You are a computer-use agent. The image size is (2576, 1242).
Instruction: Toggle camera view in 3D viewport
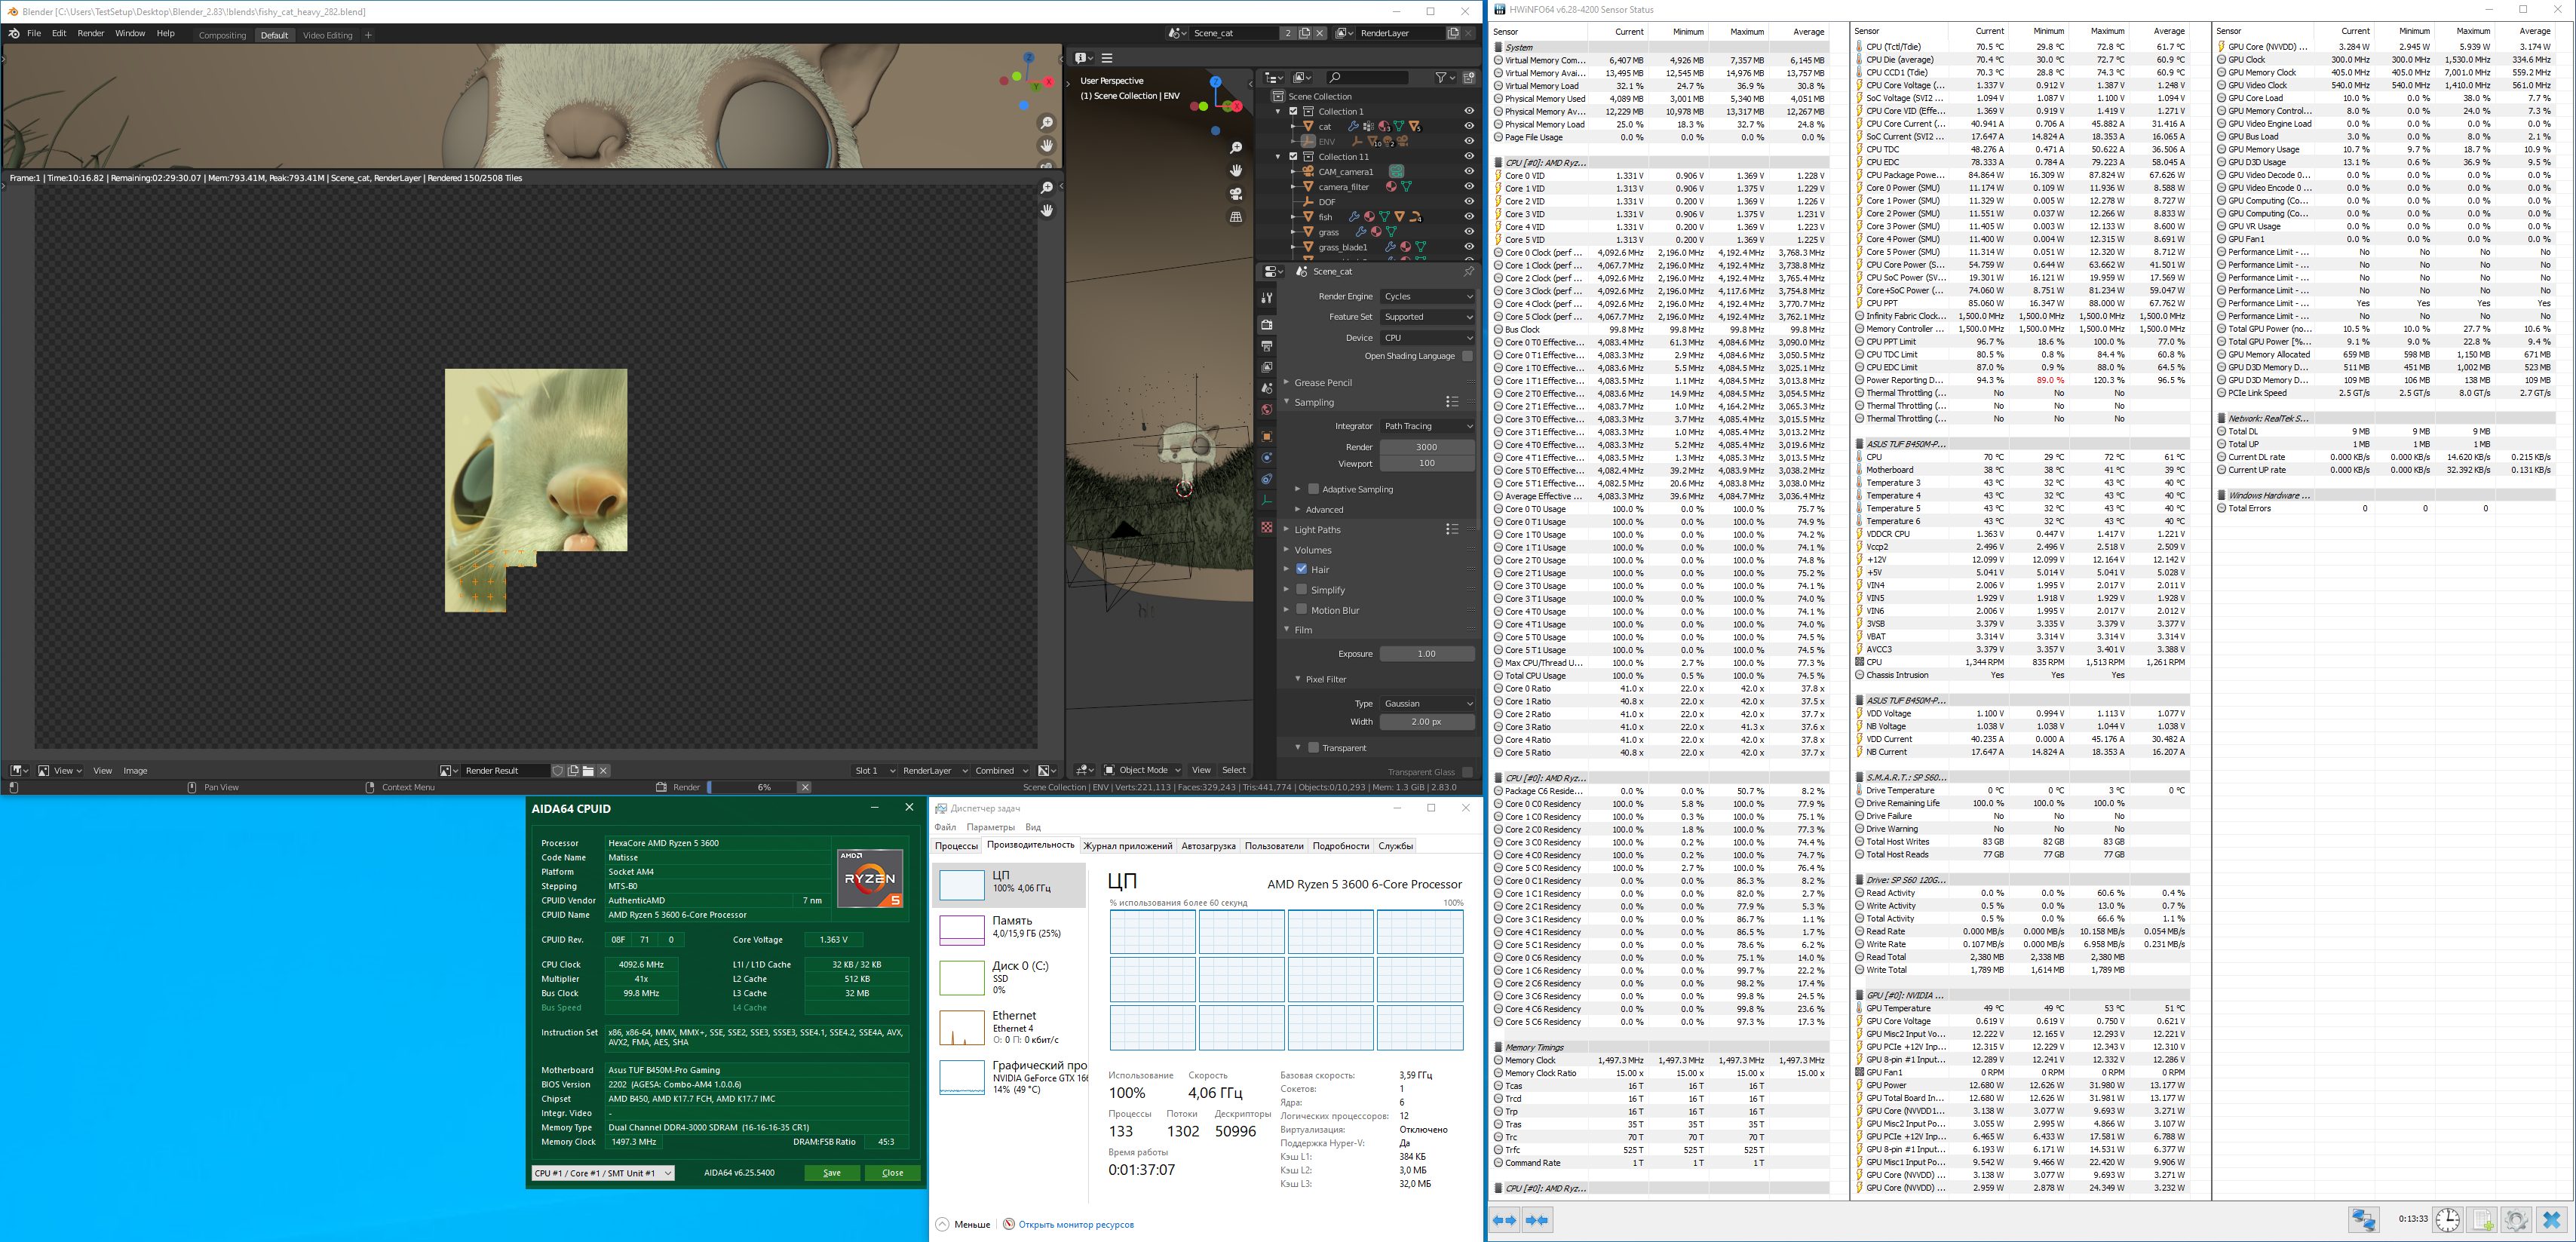pyautogui.click(x=1236, y=193)
